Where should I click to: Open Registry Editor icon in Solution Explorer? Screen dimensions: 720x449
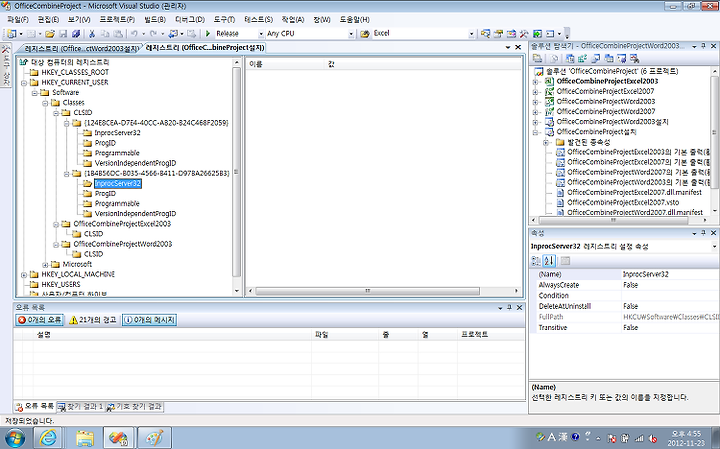[583, 58]
